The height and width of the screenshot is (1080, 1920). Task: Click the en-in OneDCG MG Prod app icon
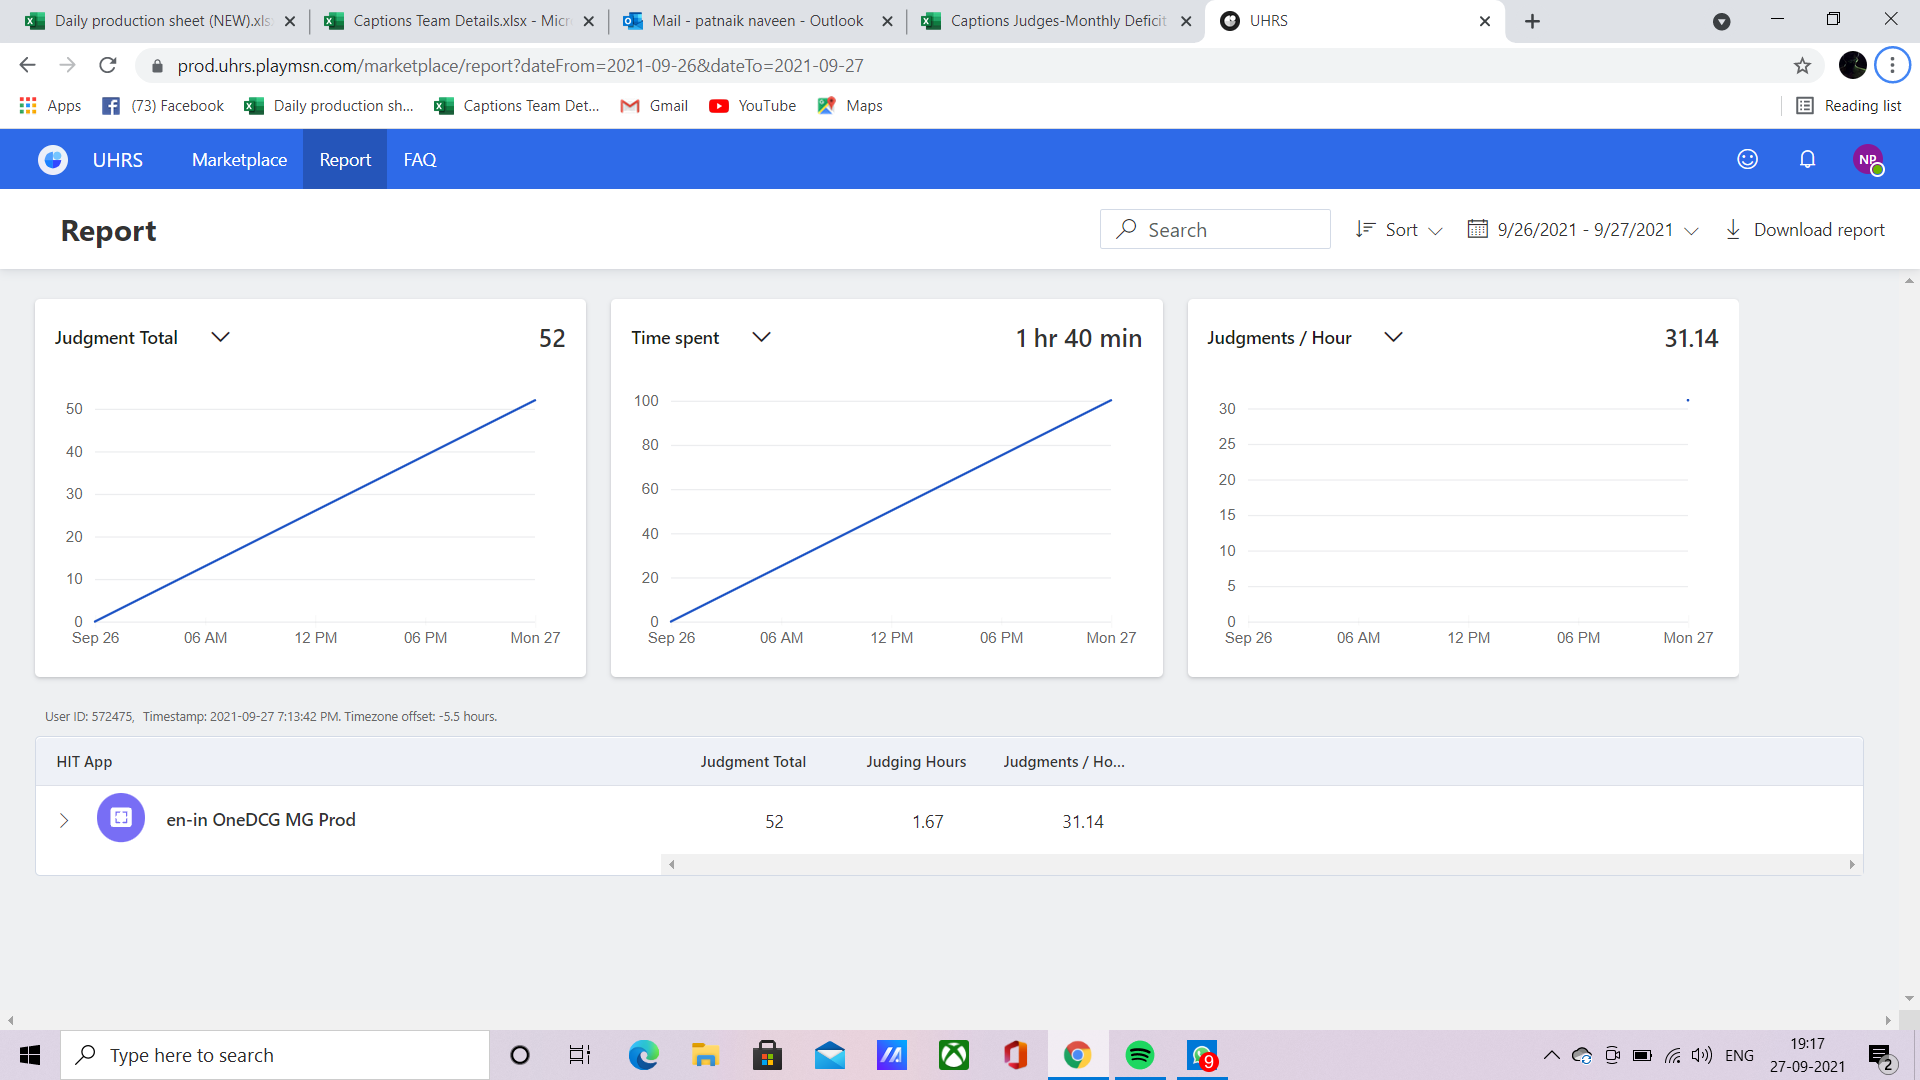point(121,818)
